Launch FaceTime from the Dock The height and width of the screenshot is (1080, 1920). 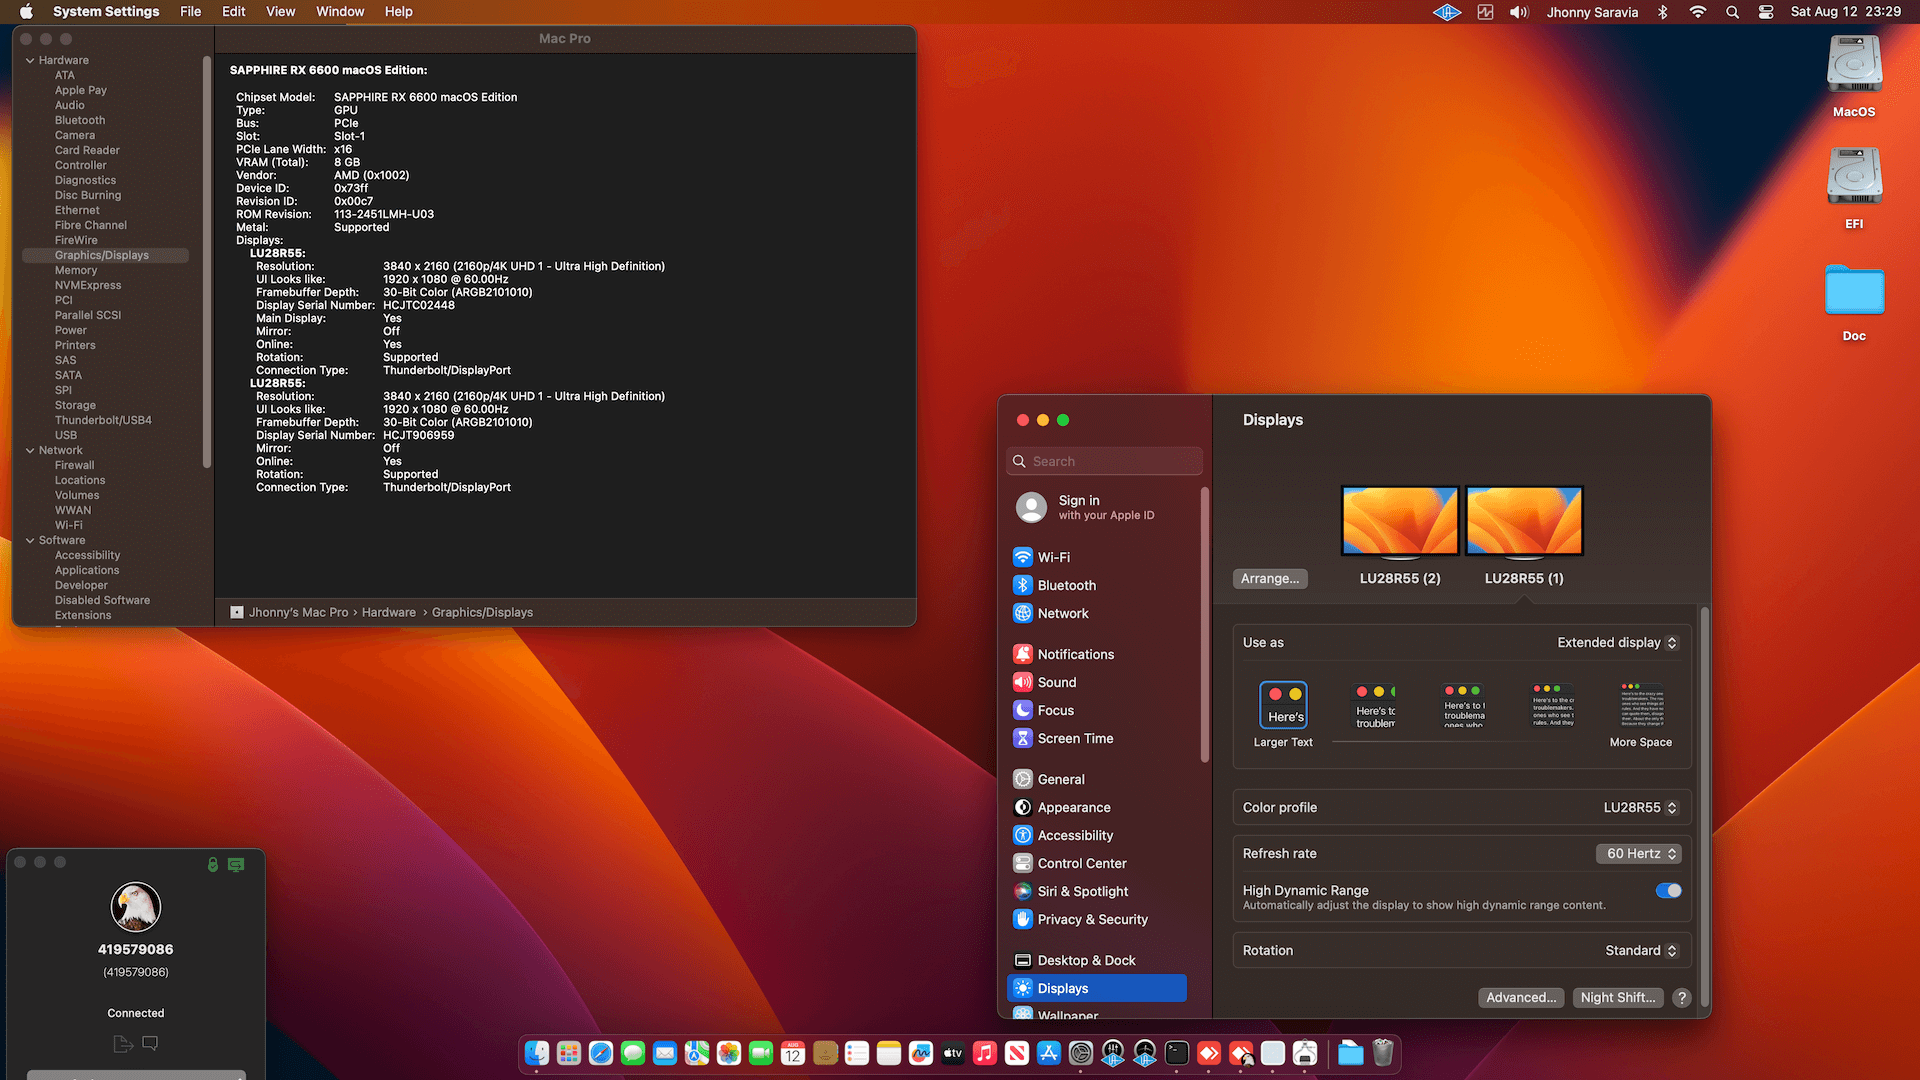click(x=761, y=1053)
